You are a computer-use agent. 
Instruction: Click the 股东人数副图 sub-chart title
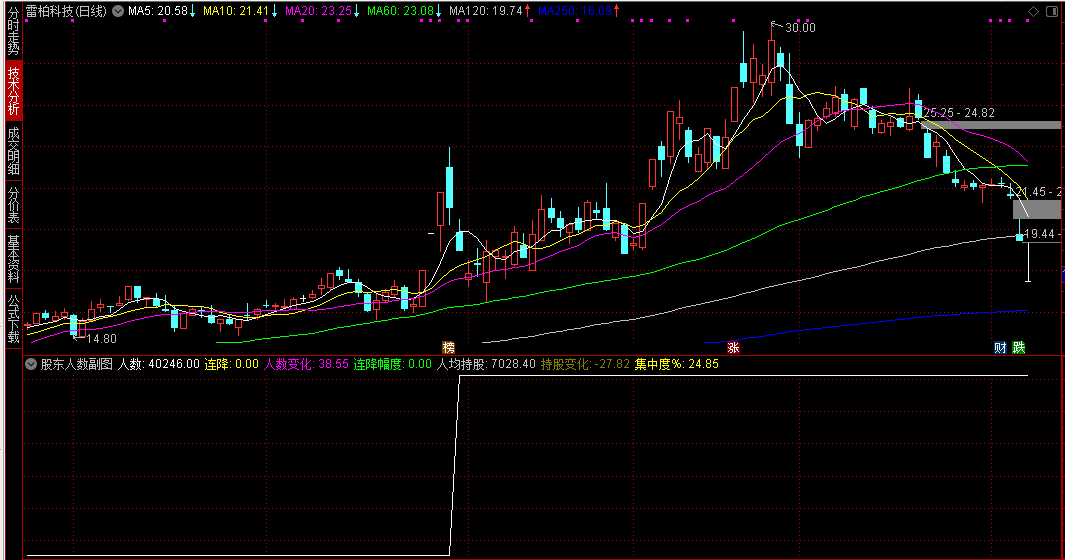tap(77, 364)
